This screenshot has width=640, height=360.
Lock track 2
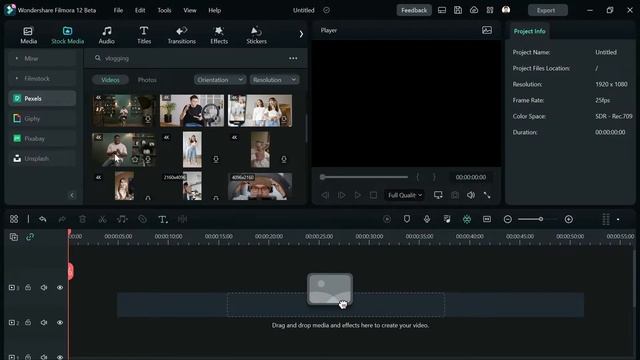coord(28,322)
